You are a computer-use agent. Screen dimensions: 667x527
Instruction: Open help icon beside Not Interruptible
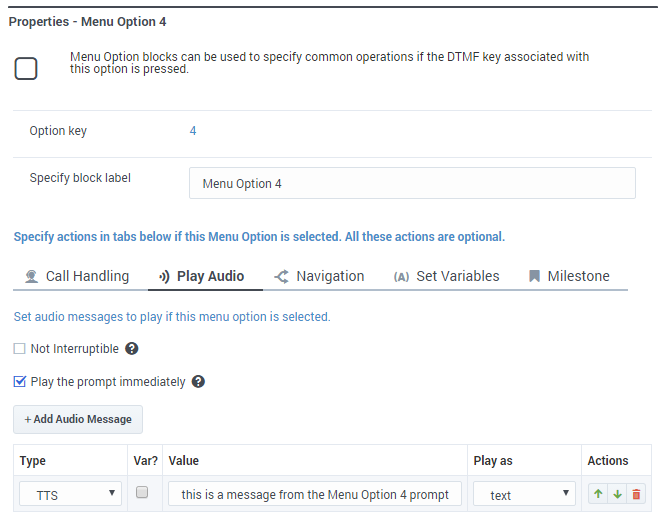click(132, 349)
